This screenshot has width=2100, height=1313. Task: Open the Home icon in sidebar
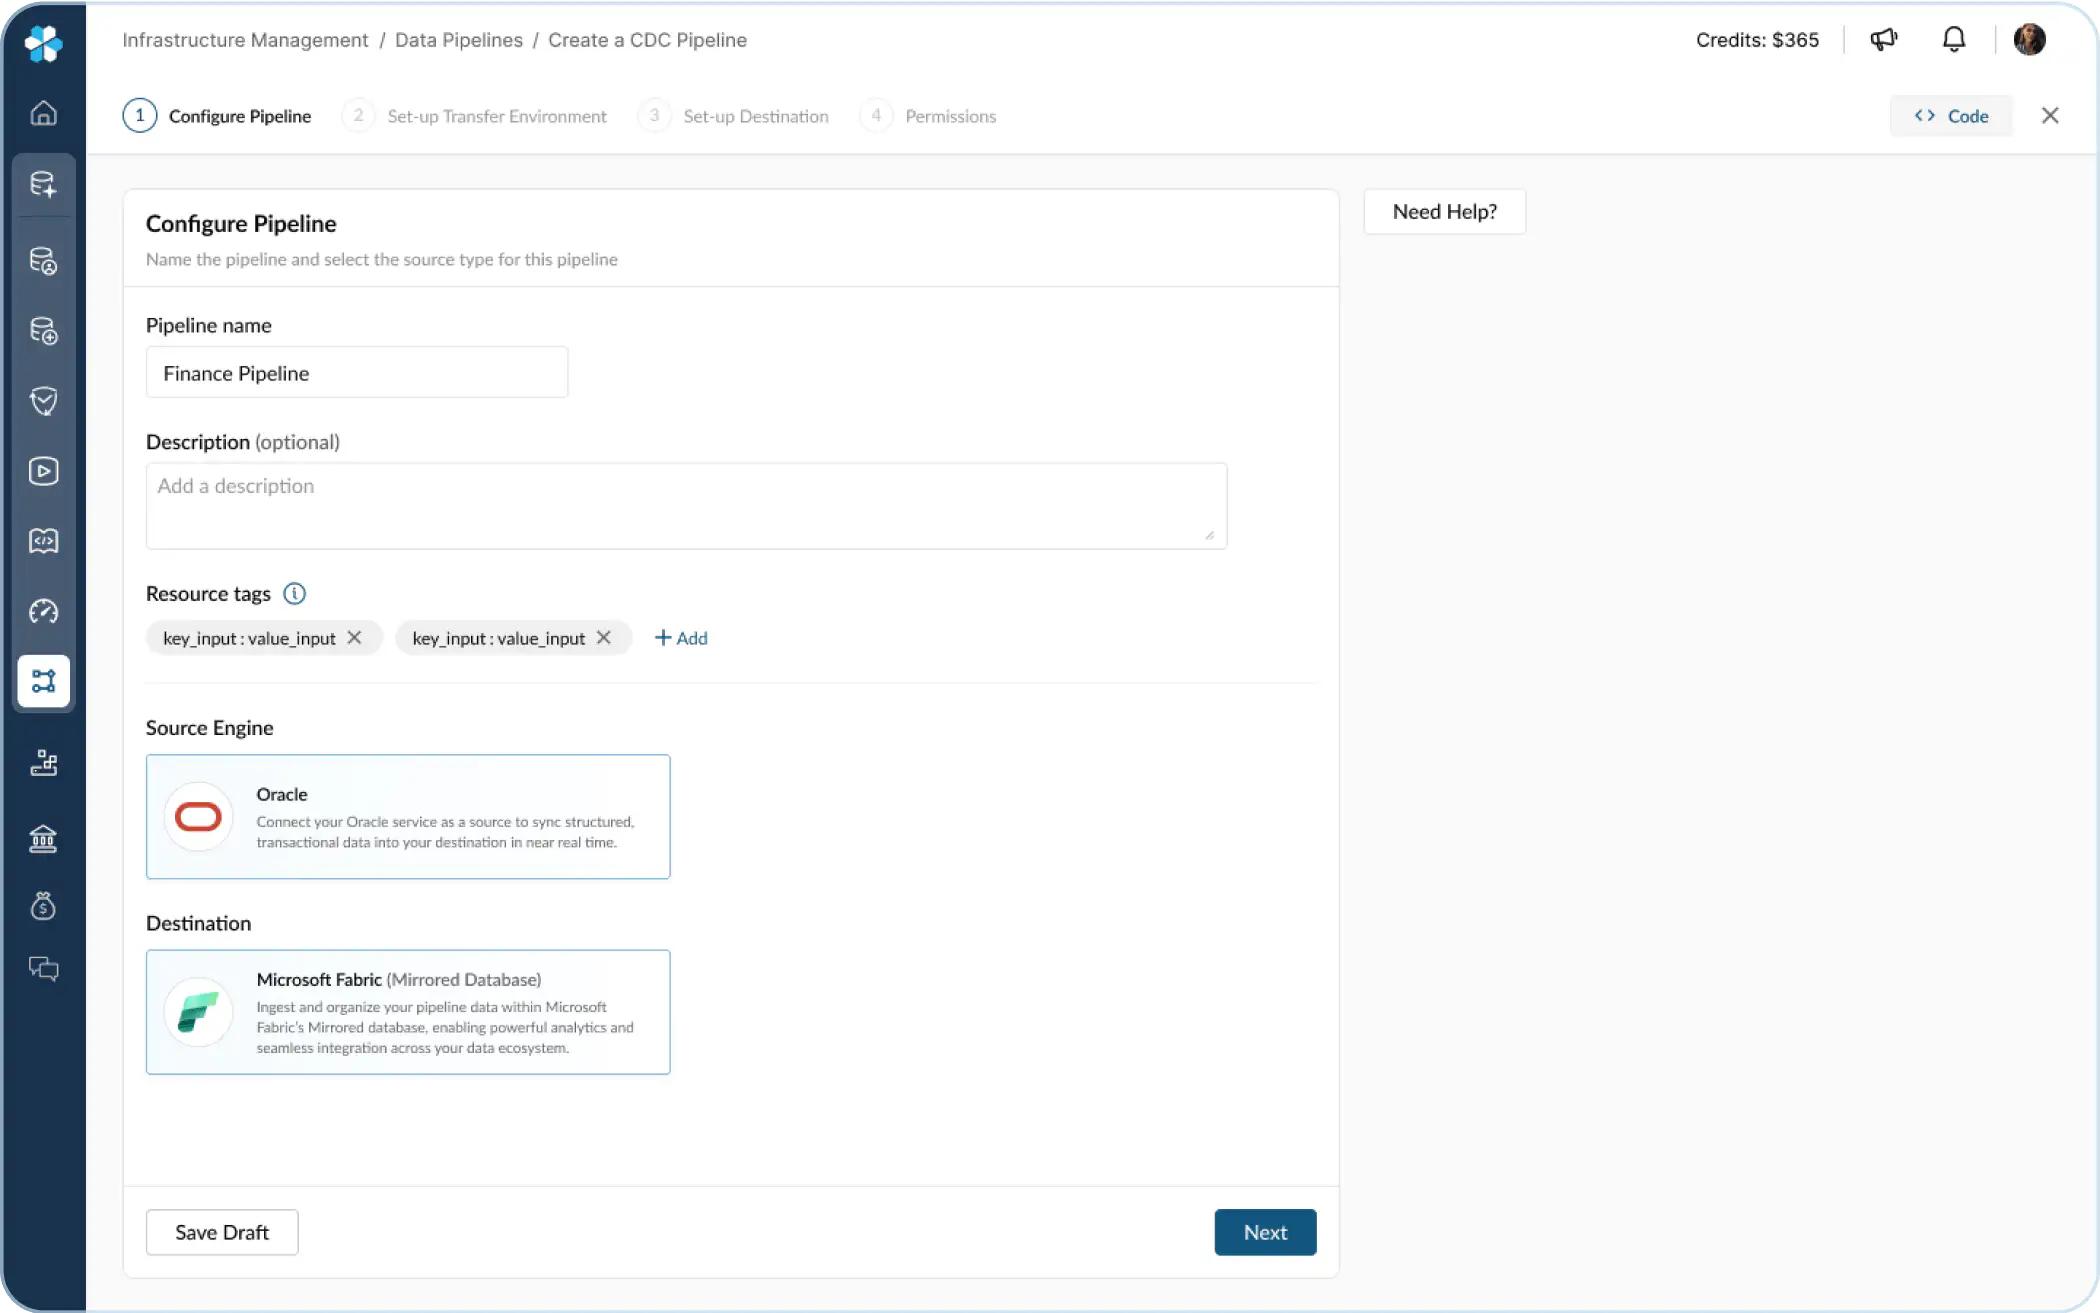tap(43, 113)
